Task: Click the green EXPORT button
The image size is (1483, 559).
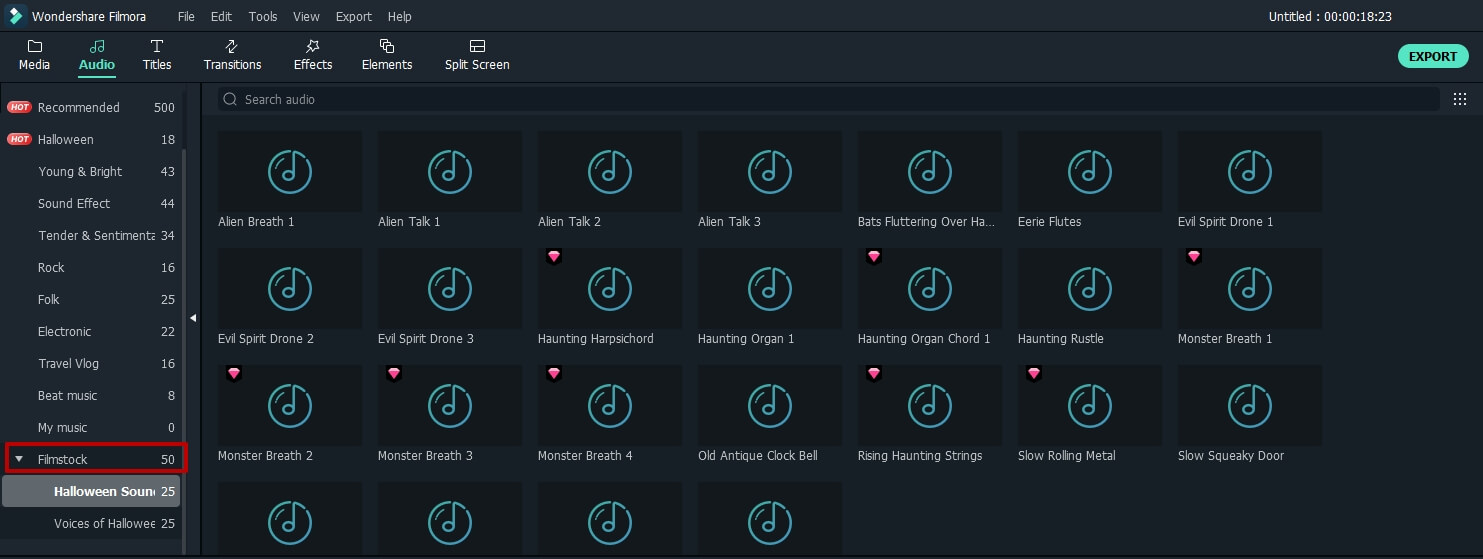Action: (1432, 56)
